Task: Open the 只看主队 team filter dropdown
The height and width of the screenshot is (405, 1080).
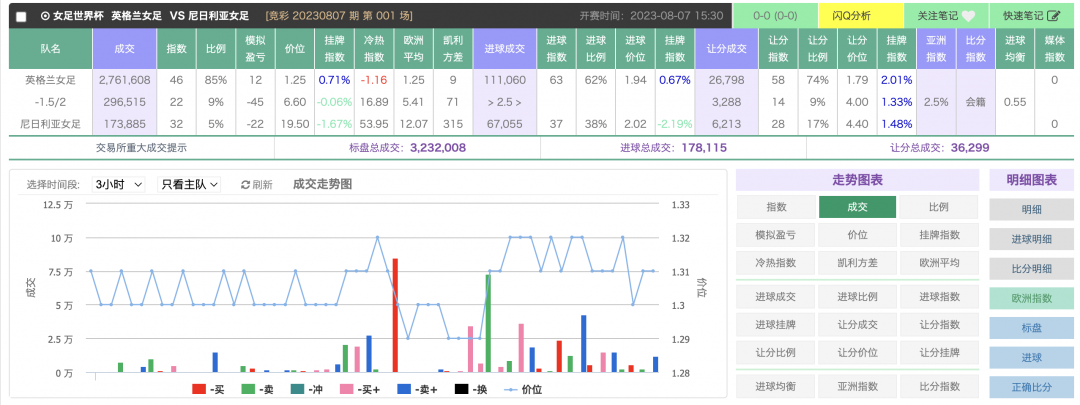Action: [x=188, y=184]
